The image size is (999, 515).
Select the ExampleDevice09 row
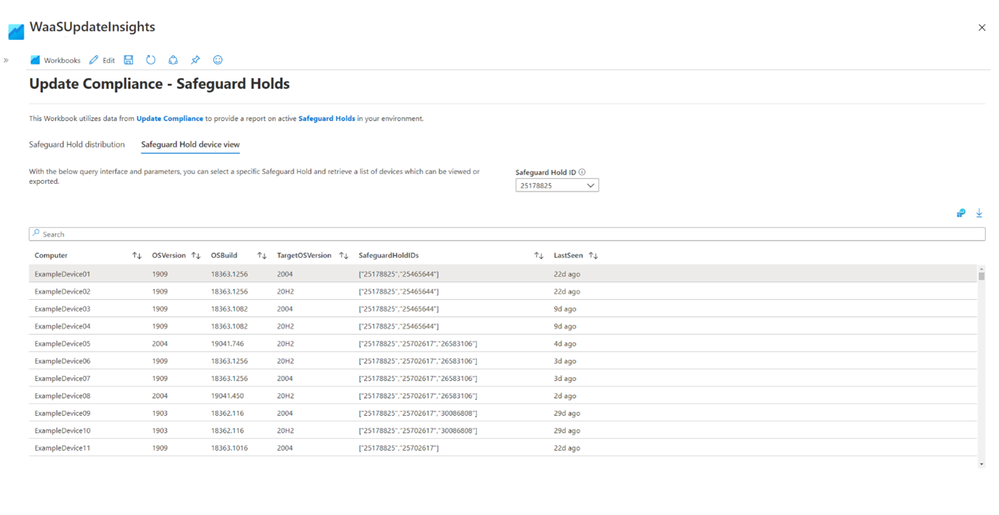click(503, 413)
